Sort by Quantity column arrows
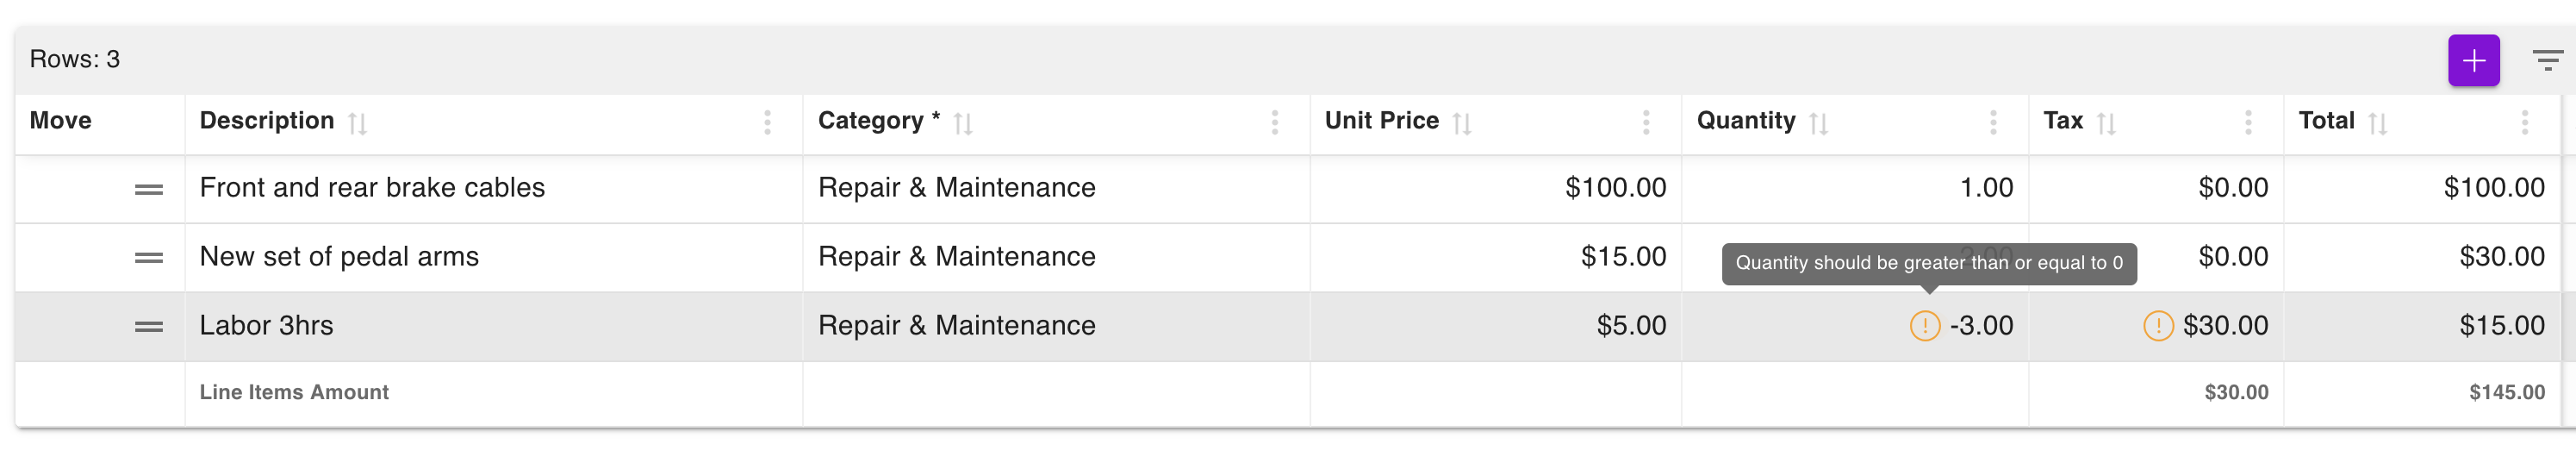 1818,123
